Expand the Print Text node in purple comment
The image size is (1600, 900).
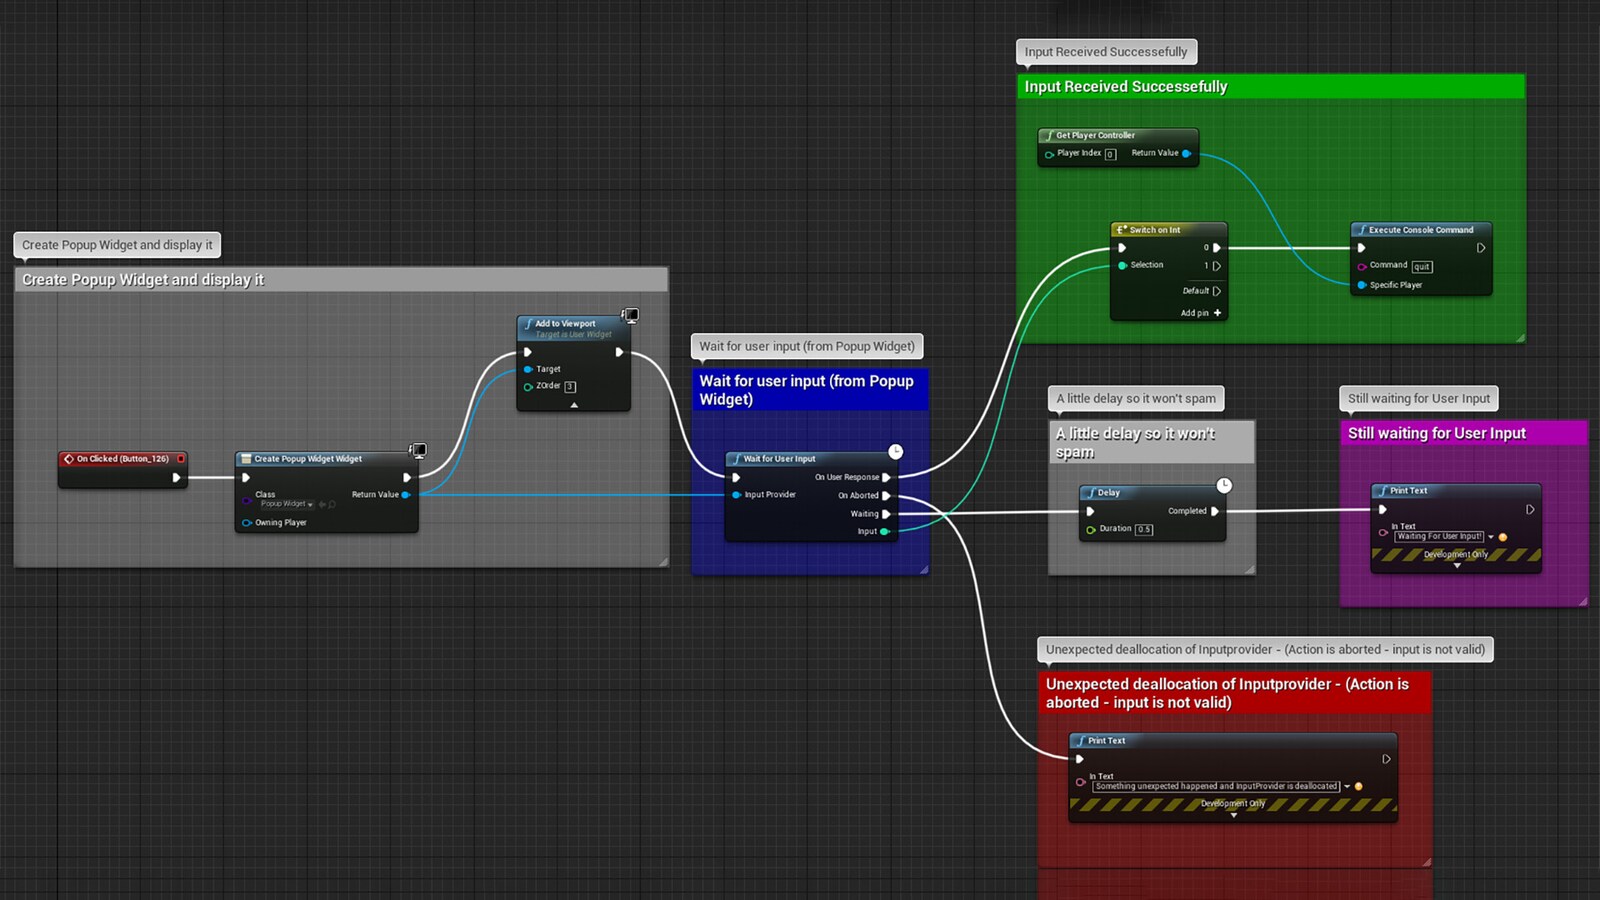1457,566
